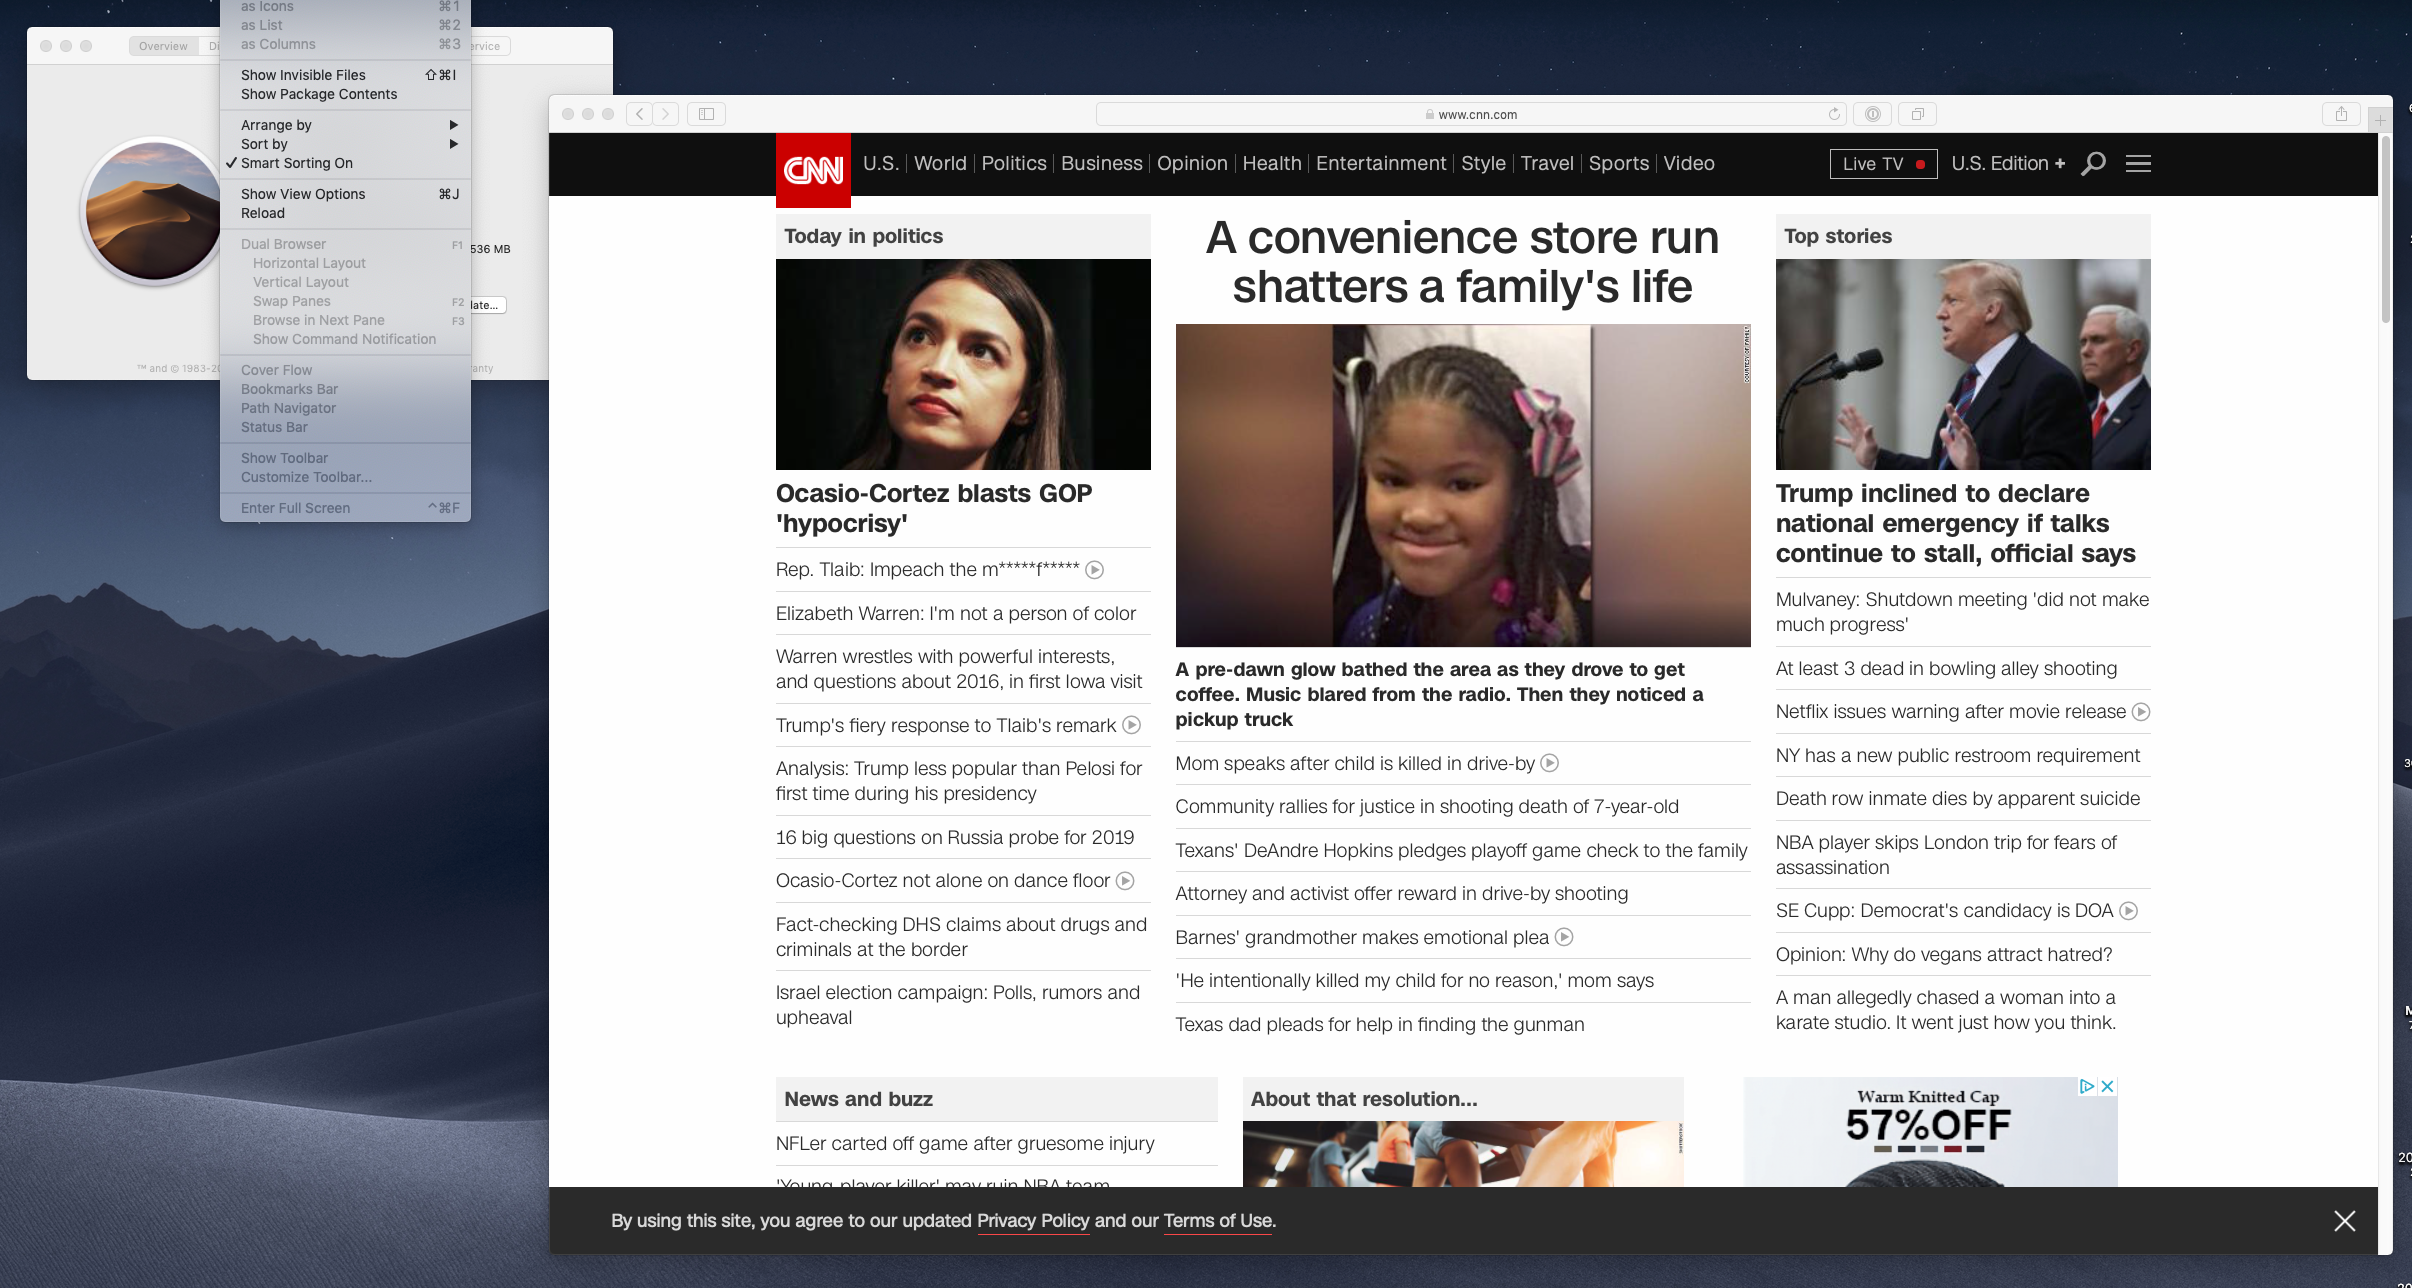Open new tab with plus icon
The width and height of the screenshot is (2412, 1288).
click(x=2380, y=120)
